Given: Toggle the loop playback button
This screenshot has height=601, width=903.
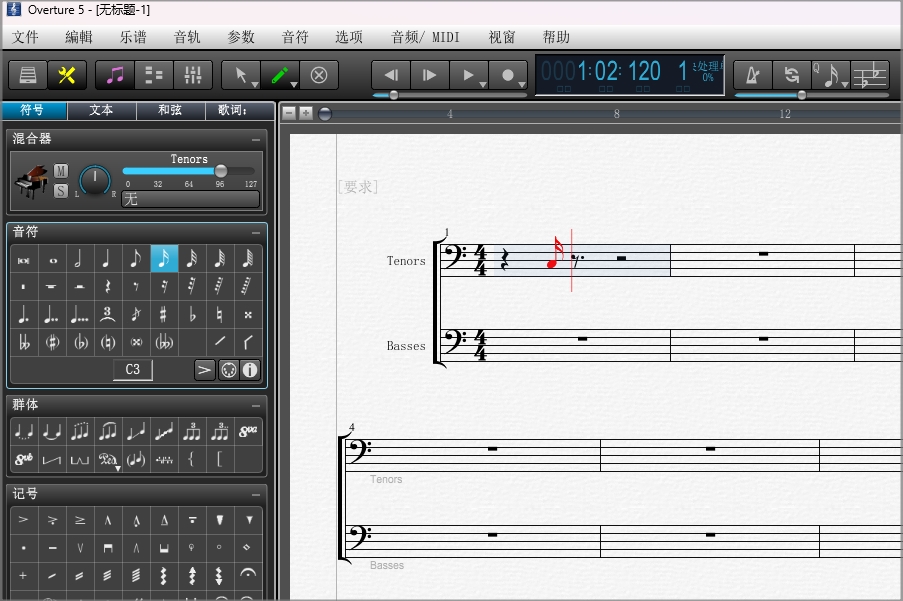Looking at the screenshot, I should (791, 75).
